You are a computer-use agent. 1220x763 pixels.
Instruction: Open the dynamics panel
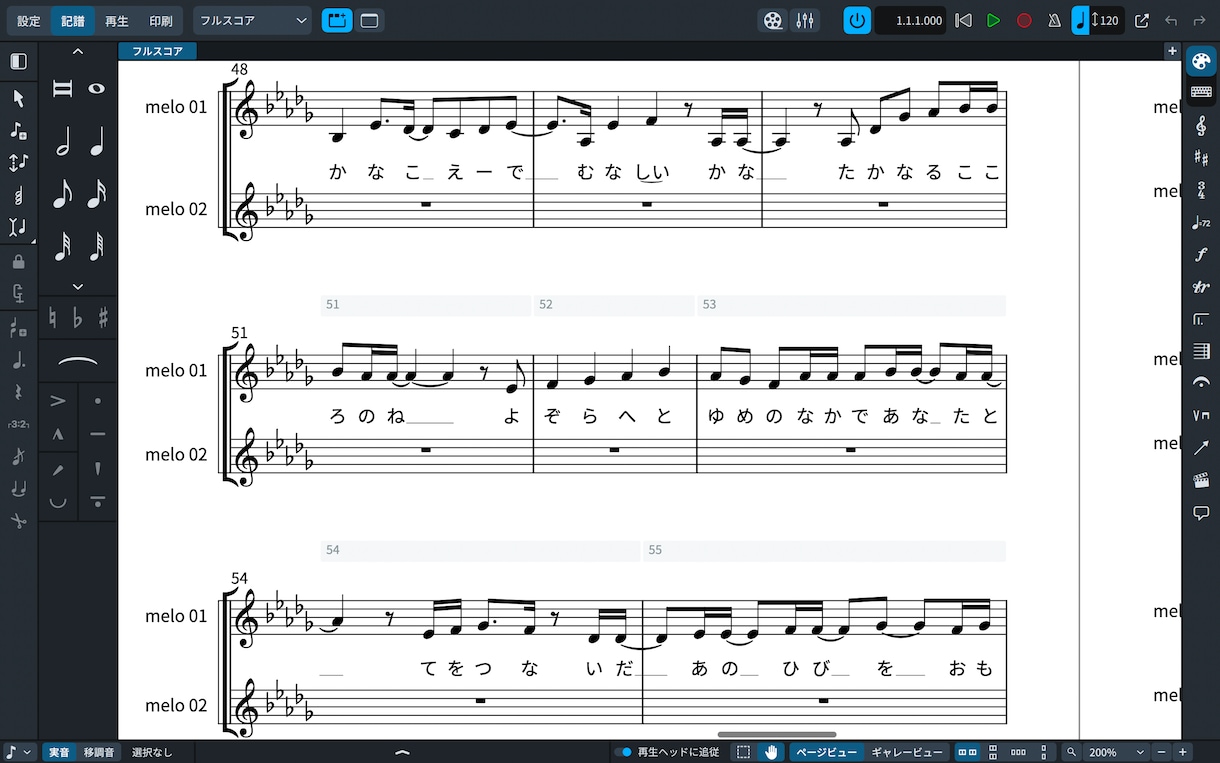point(1201,254)
